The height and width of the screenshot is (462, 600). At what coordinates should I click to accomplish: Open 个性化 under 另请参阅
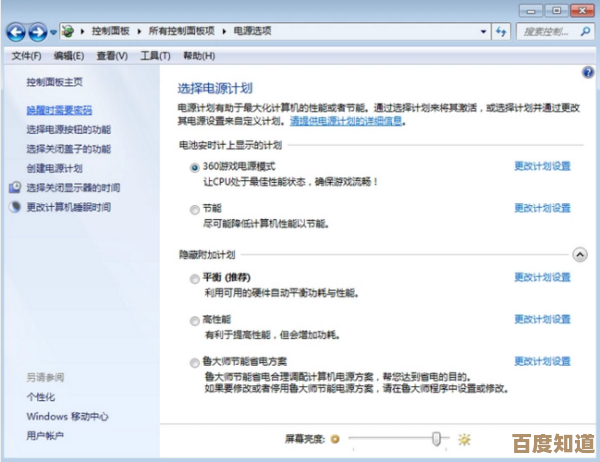pyautogui.click(x=41, y=397)
